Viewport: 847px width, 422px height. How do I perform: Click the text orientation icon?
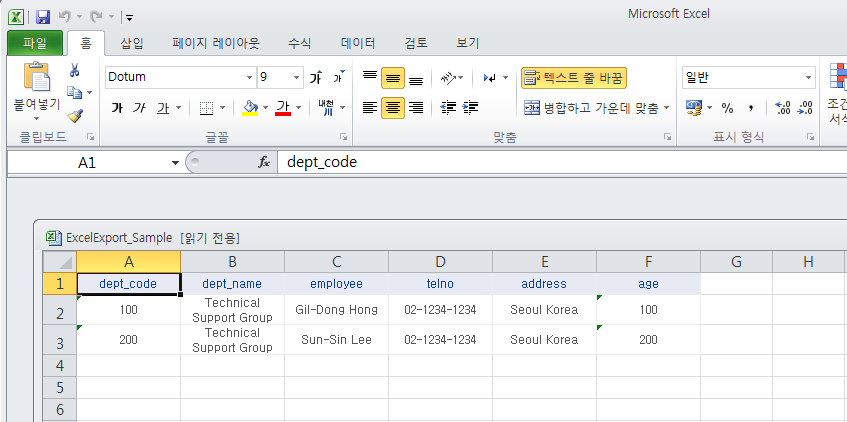coord(448,78)
